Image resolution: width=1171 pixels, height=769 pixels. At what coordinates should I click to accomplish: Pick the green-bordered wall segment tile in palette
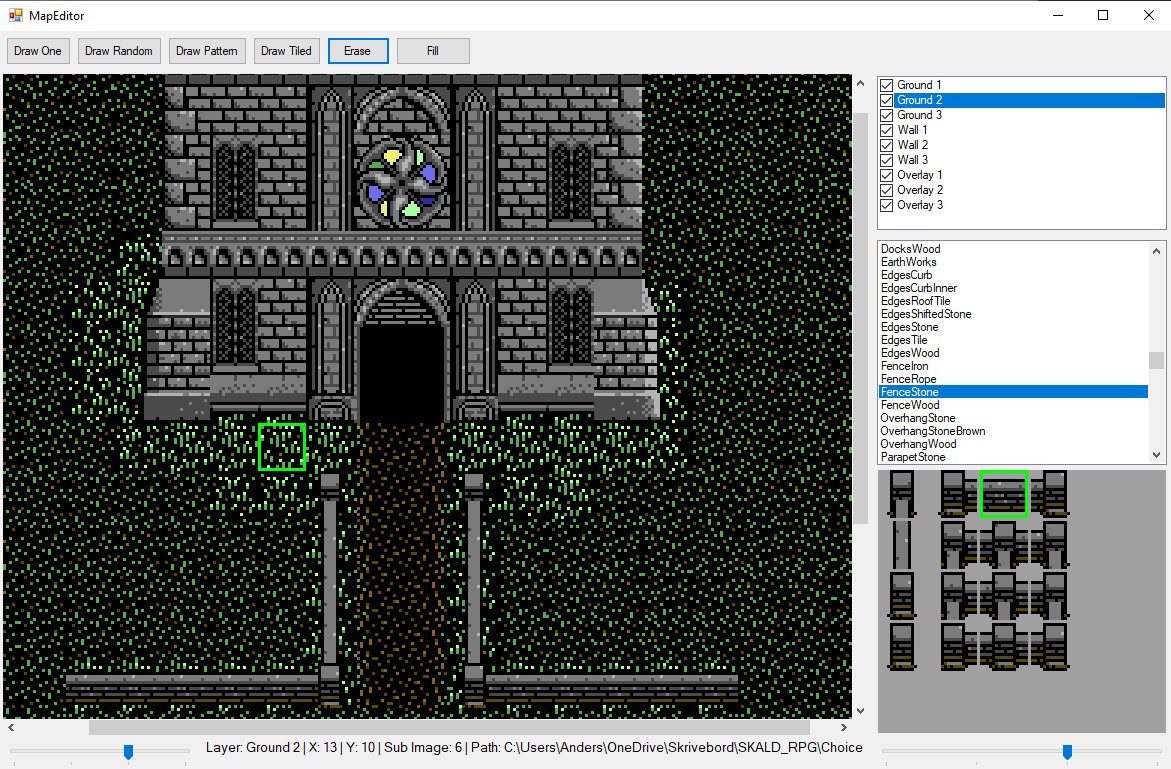pyautogui.click(x=1004, y=494)
